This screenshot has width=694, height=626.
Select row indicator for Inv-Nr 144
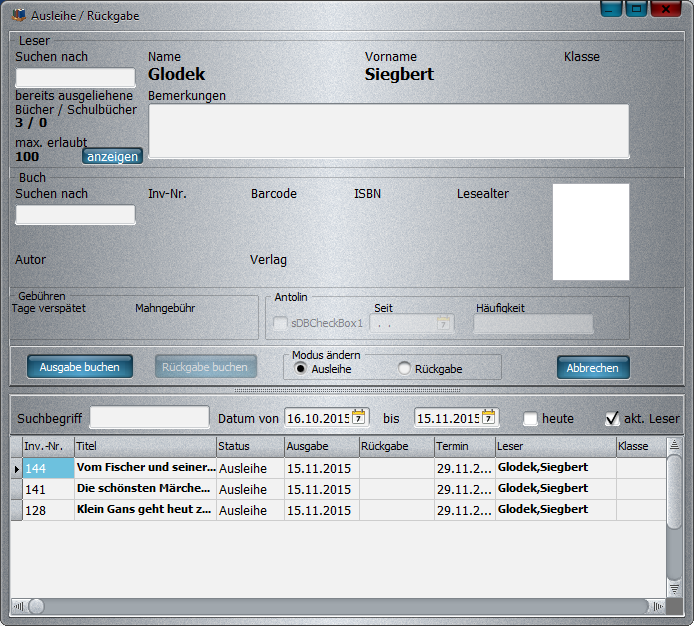16,468
